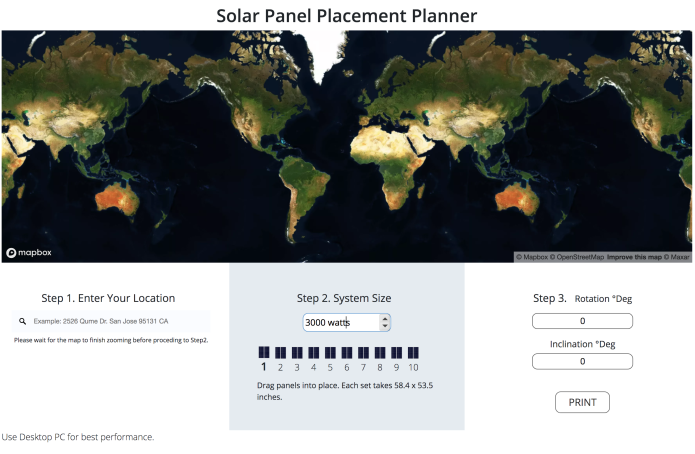The height and width of the screenshot is (454, 695).
Task: Choose solar panel set 5 icon
Action: click(x=330, y=353)
